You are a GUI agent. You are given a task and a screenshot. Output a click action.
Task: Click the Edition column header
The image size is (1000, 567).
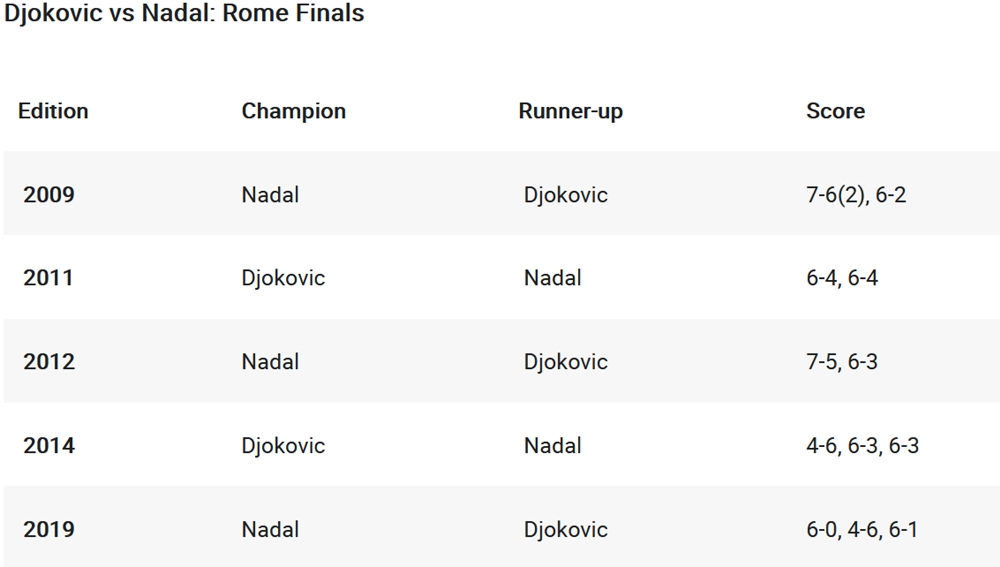pos(53,111)
